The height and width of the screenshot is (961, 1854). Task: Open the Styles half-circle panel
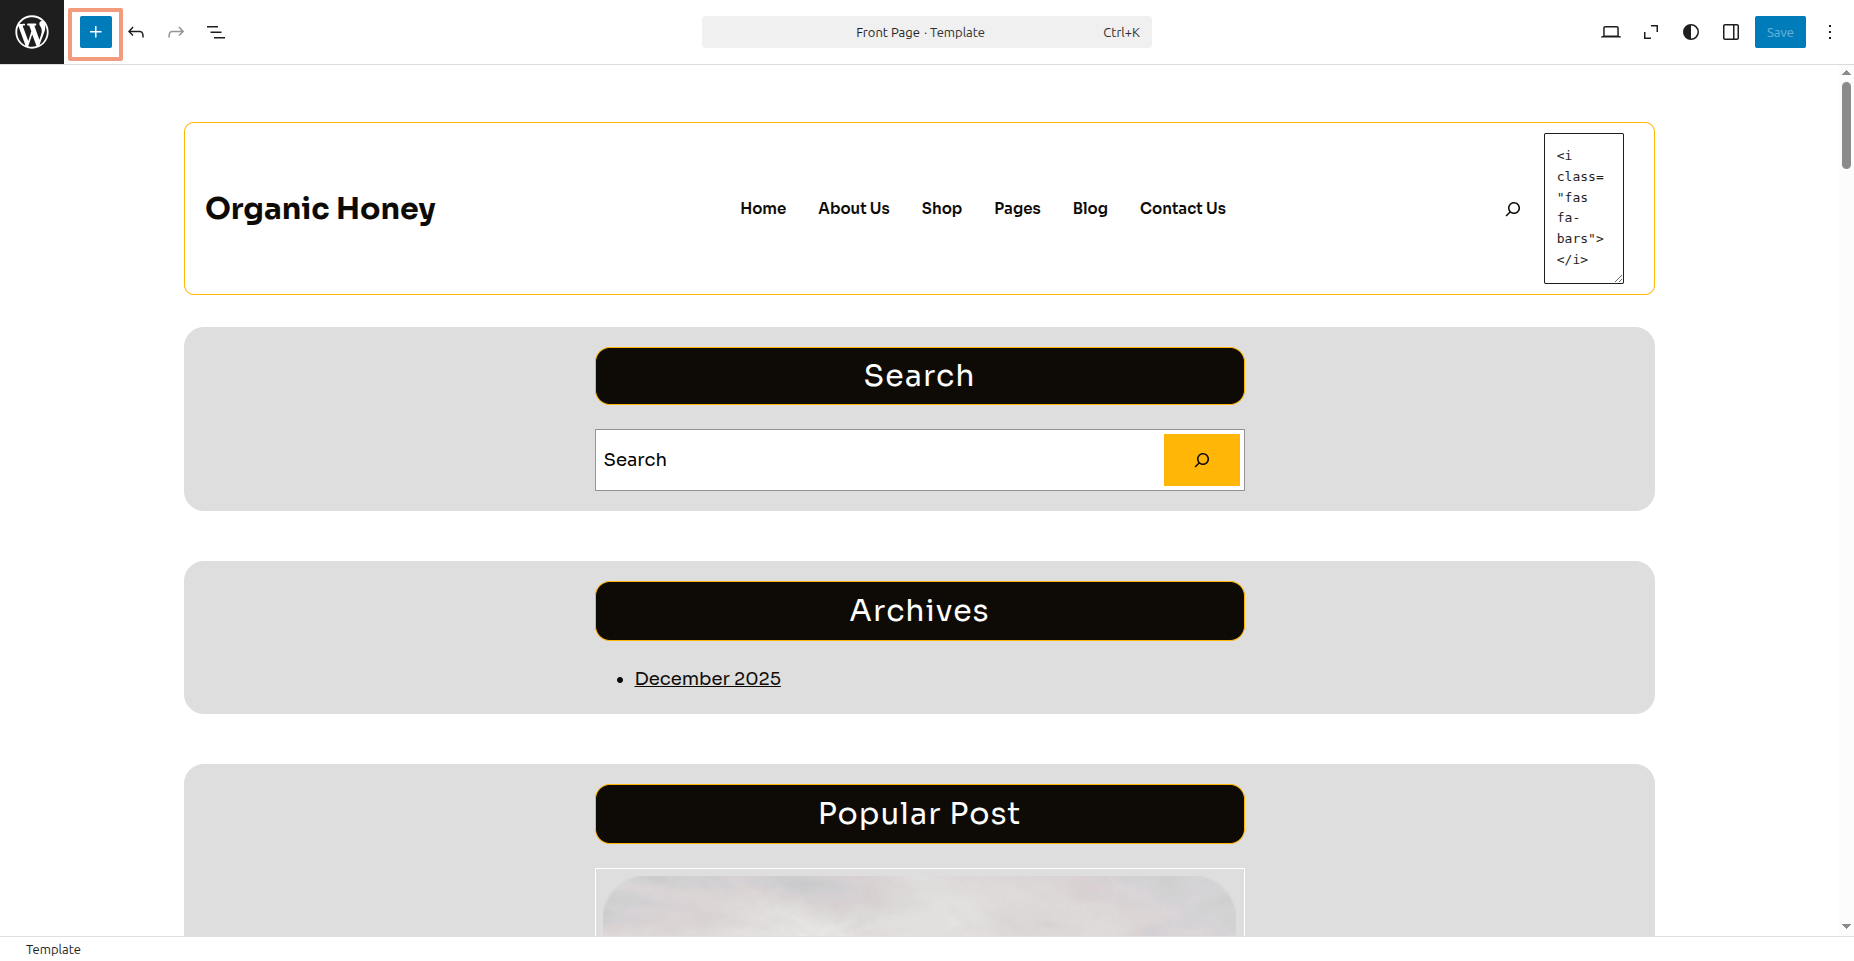coord(1690,32)
